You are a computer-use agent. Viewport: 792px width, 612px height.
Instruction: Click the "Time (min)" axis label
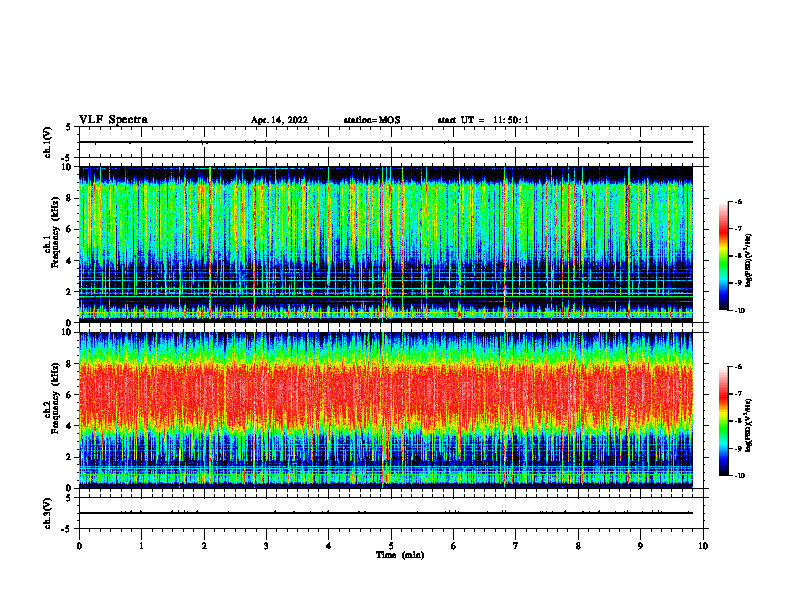[x=400, y=555]
